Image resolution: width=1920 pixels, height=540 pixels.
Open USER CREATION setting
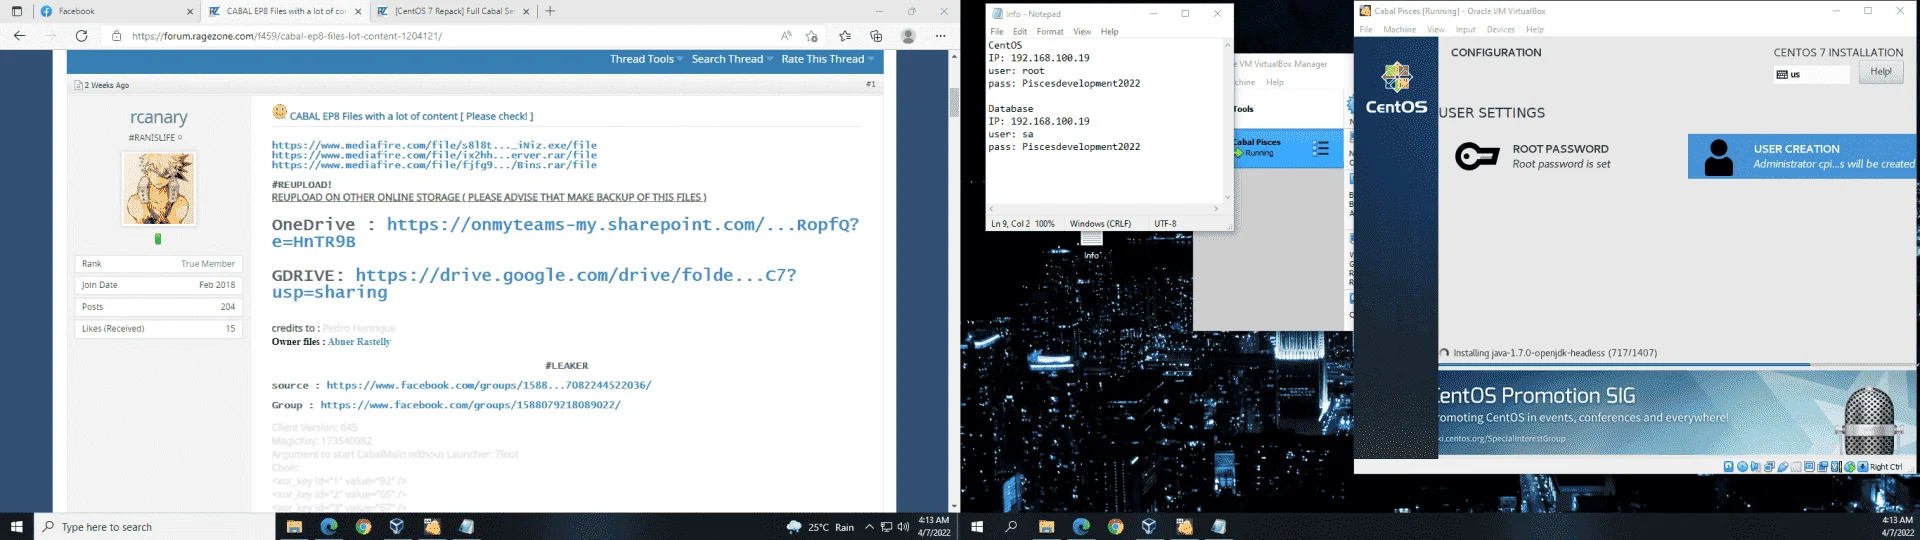[1803, 156]
